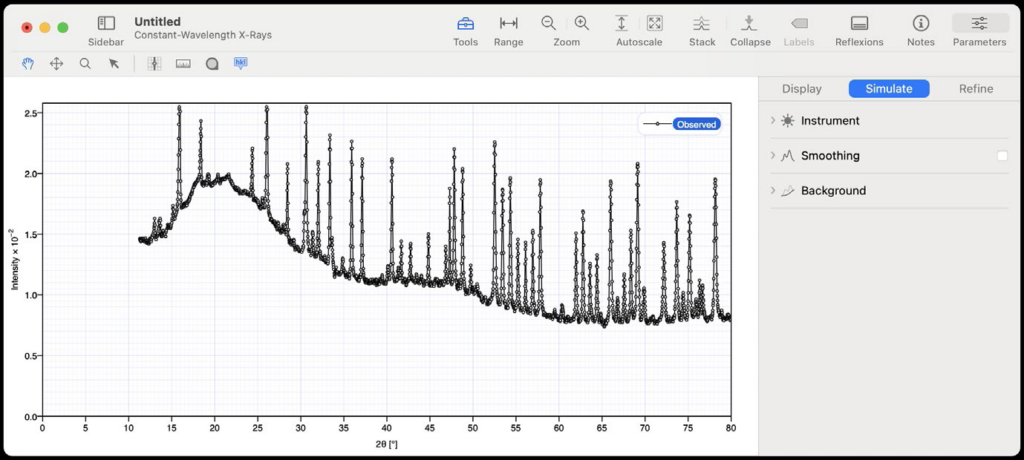Image resolution: width=1024 pixels, height=460 pixels.
Task: Expand the Smoothing section chevron
Action: pos(773,156)
